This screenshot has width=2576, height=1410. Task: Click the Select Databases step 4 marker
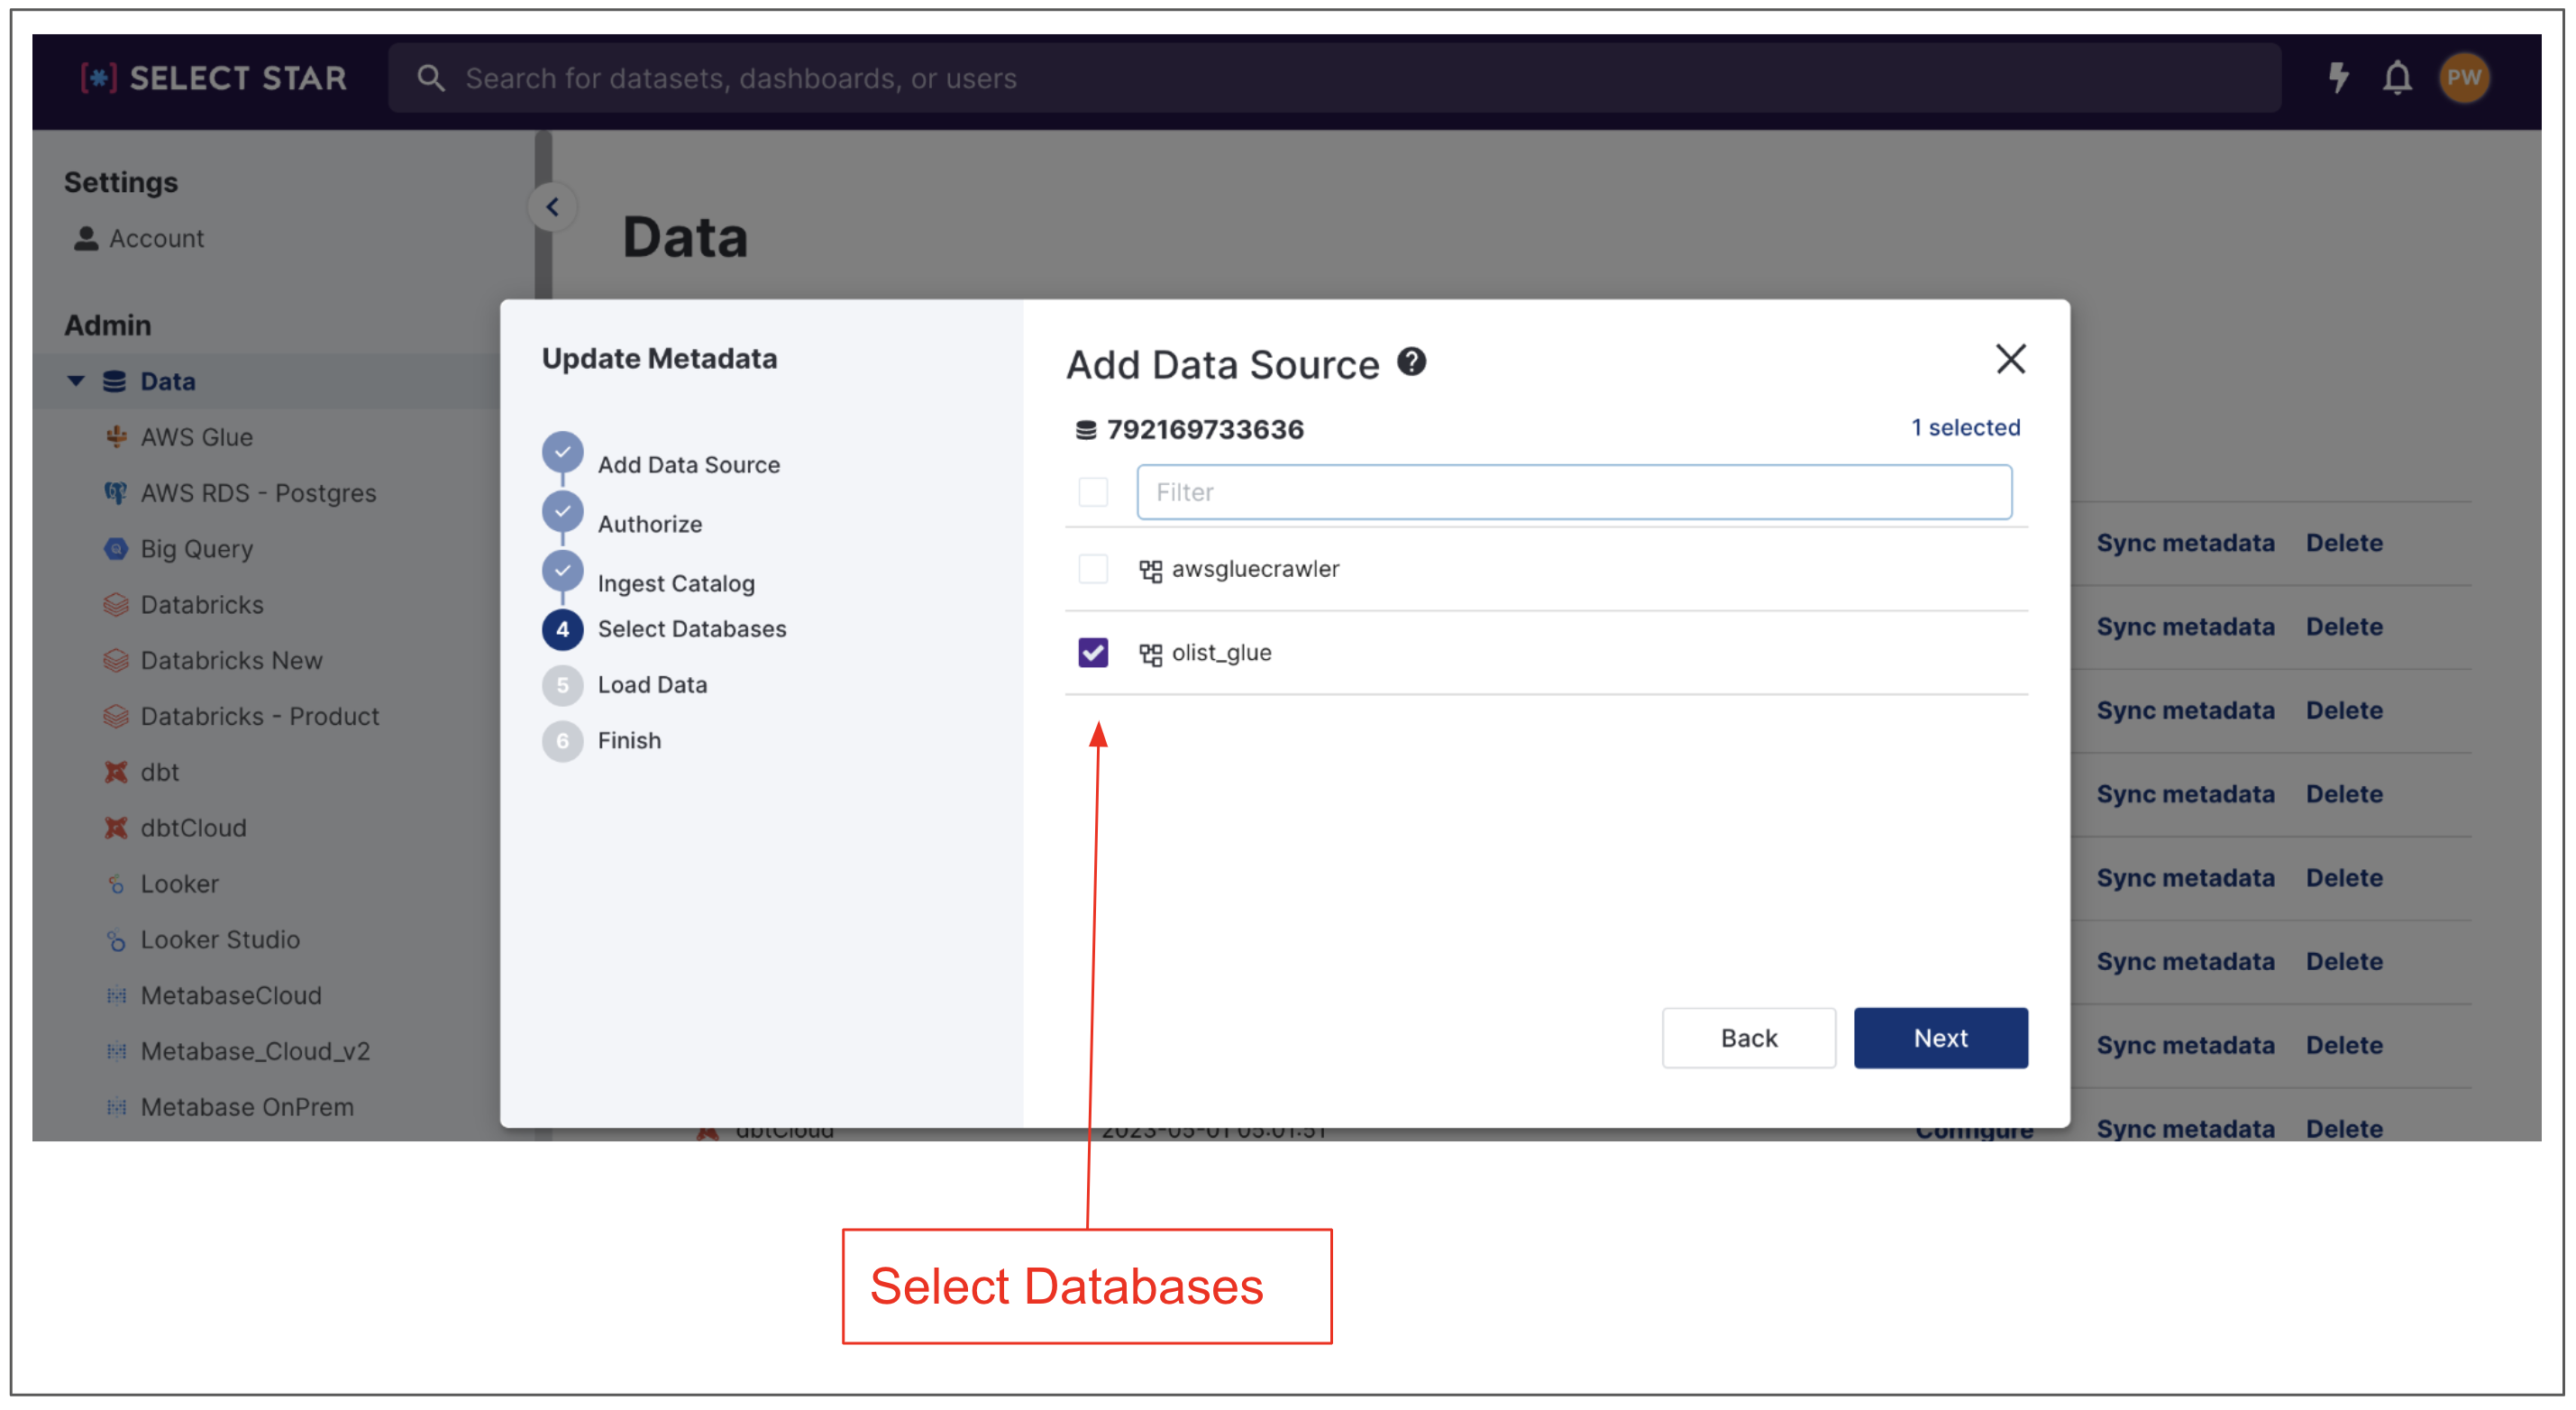click(x=562, y=629)
